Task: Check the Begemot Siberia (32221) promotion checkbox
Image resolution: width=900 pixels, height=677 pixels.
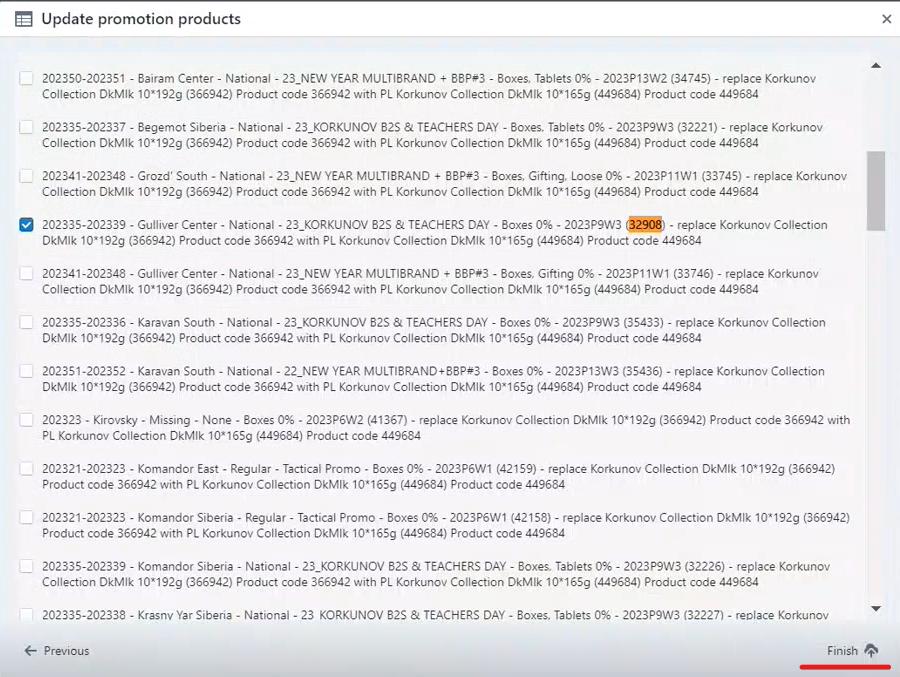Action: pyautogui.click(x=26, y=127)
